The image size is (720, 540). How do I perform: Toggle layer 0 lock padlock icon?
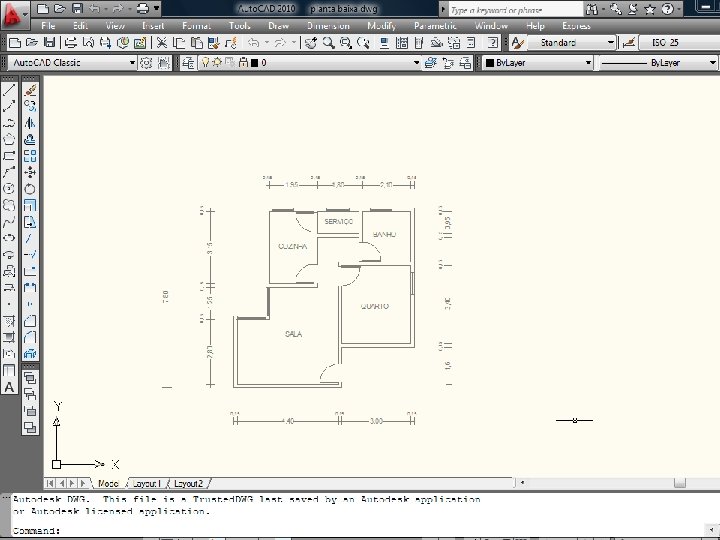(x=243, y=62)
